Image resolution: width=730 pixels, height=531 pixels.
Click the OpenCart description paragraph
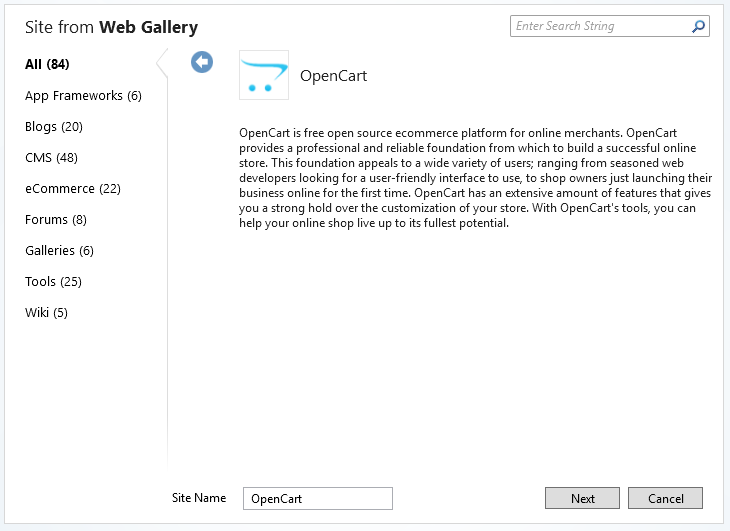[x=475, y=178]
